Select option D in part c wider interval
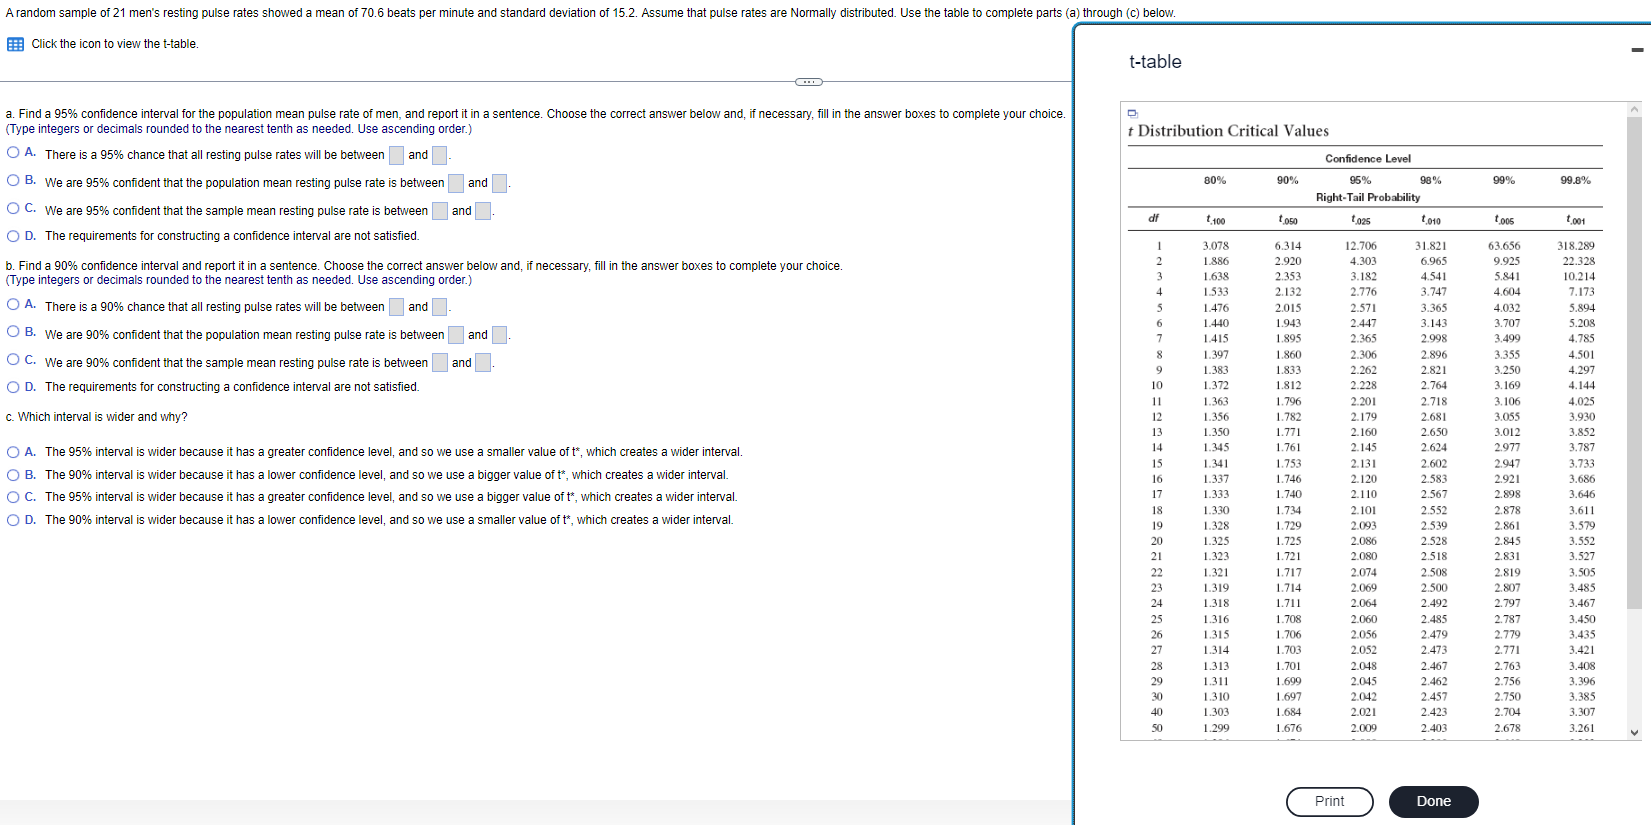This screenshot has width=1651, height=825. 13,520
